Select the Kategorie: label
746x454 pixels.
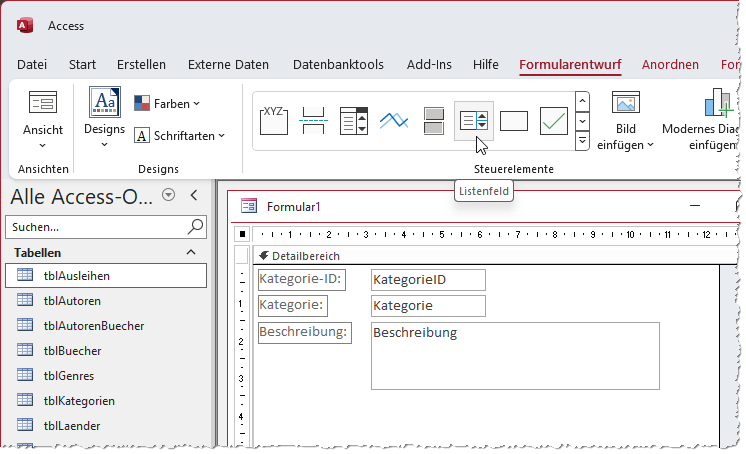coord(293,305)
